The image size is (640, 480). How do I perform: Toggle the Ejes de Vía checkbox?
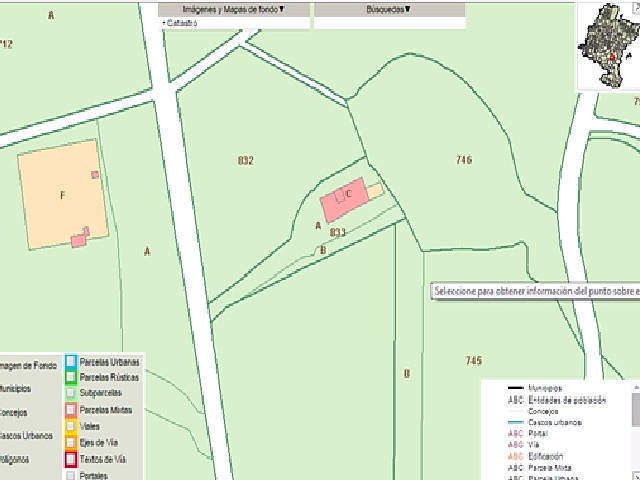(x=71, y=443)
